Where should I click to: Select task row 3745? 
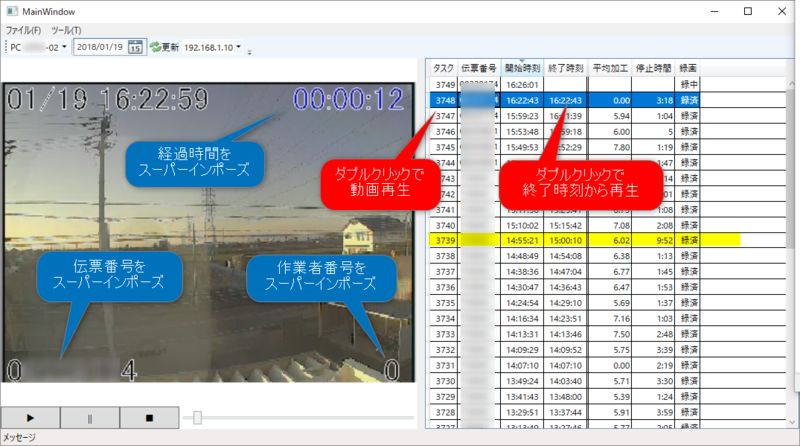(x=564, y=147)
